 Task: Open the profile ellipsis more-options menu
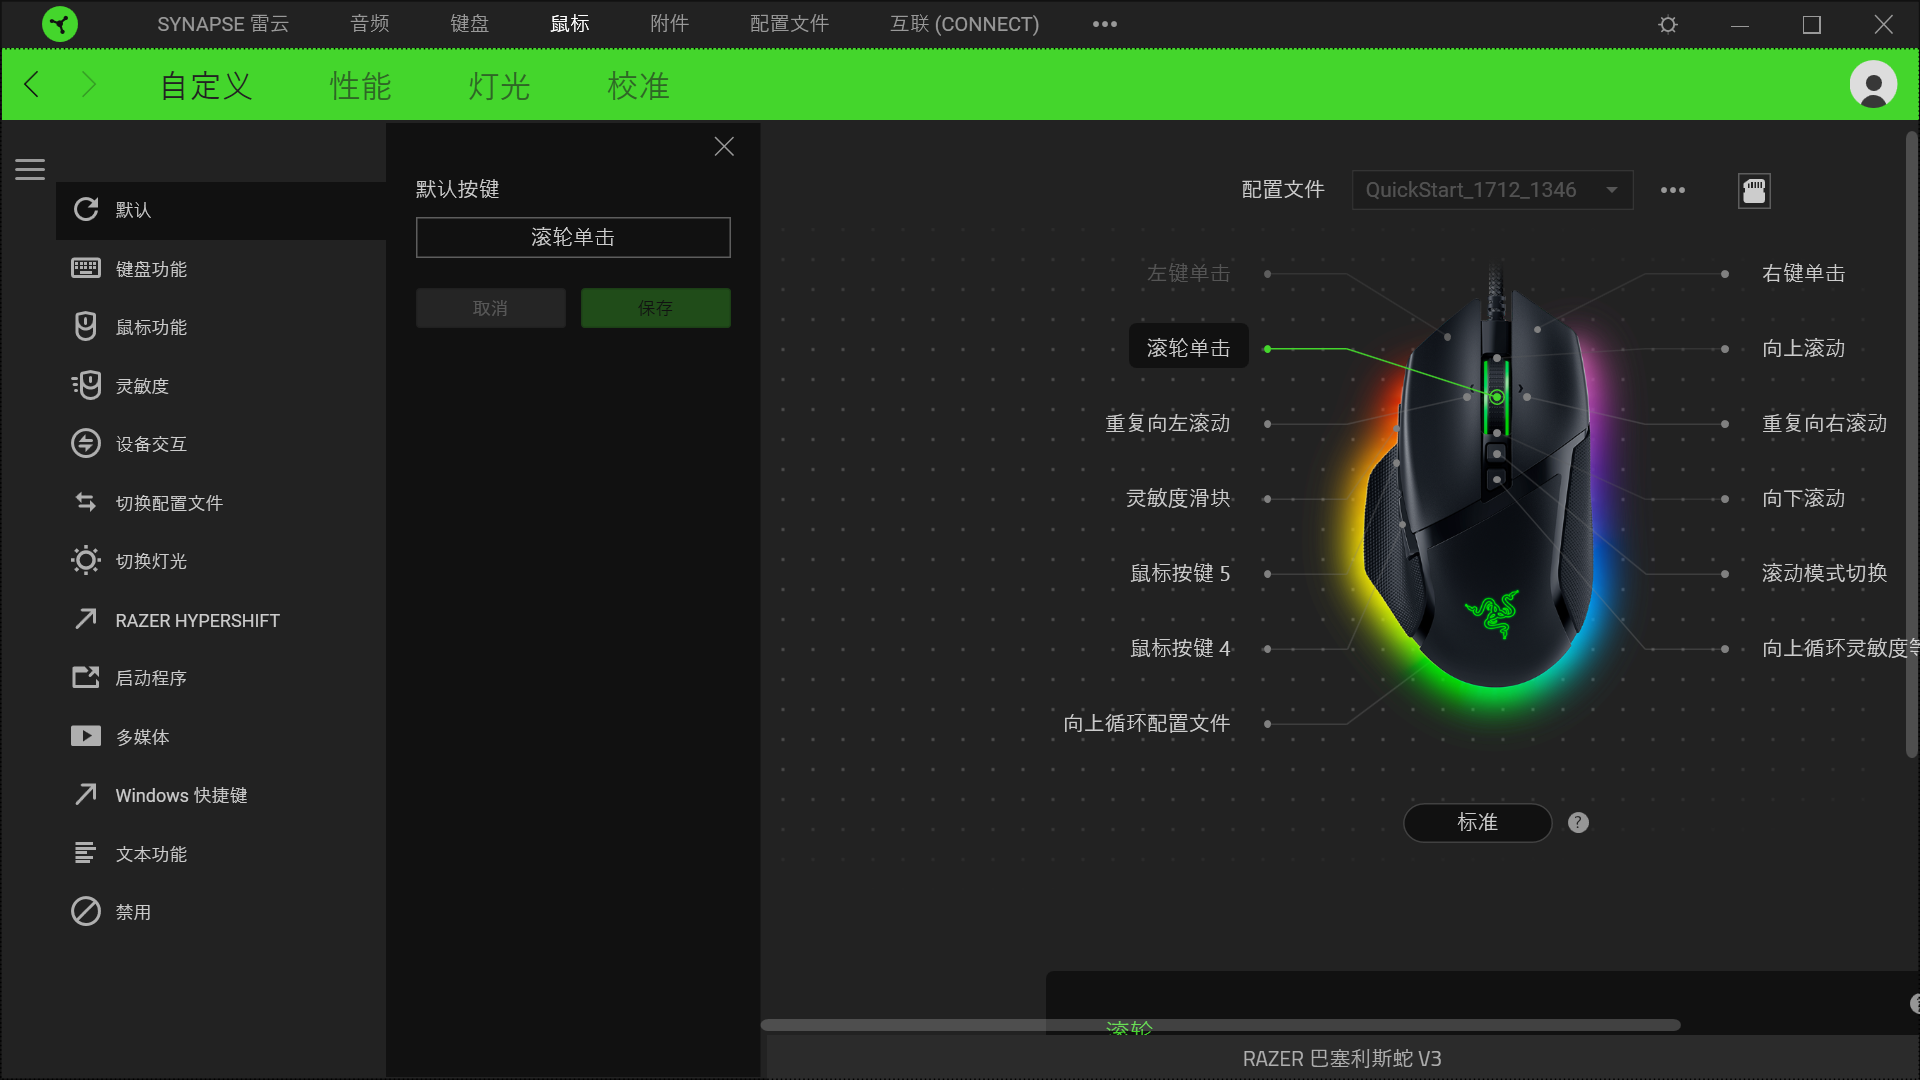click(1672, 190)
